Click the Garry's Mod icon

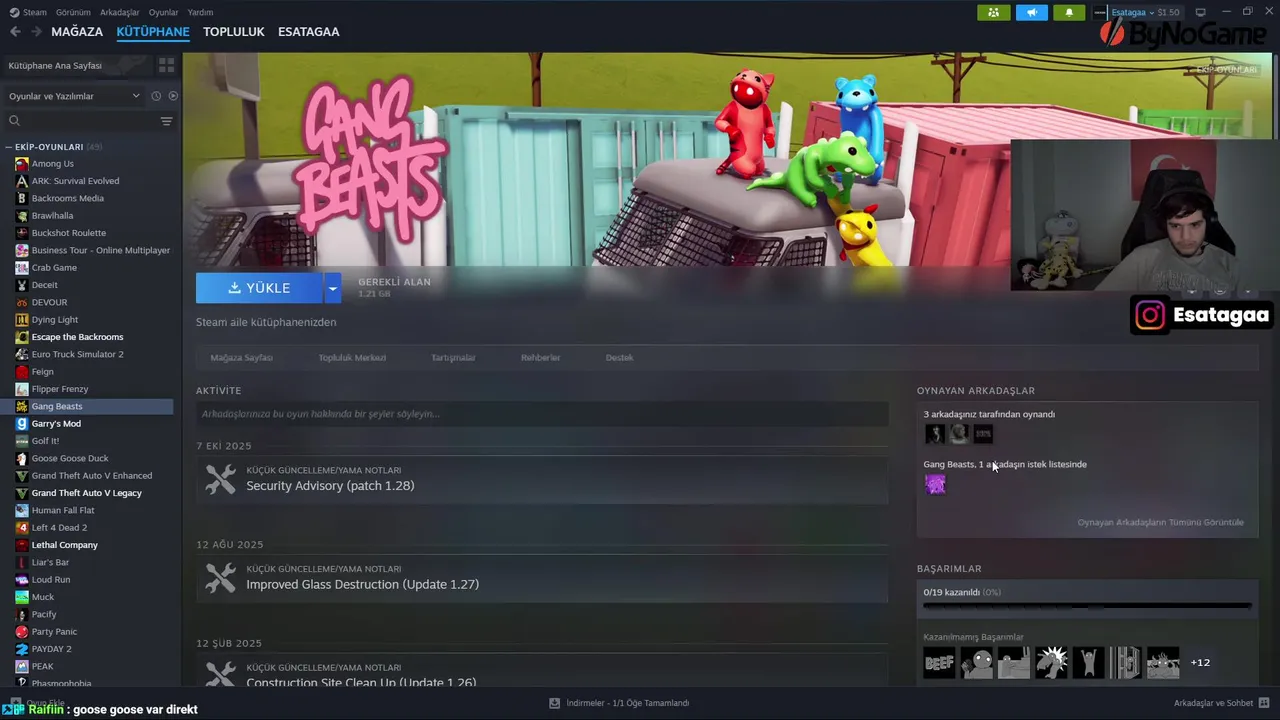click(x=22, y=424)
